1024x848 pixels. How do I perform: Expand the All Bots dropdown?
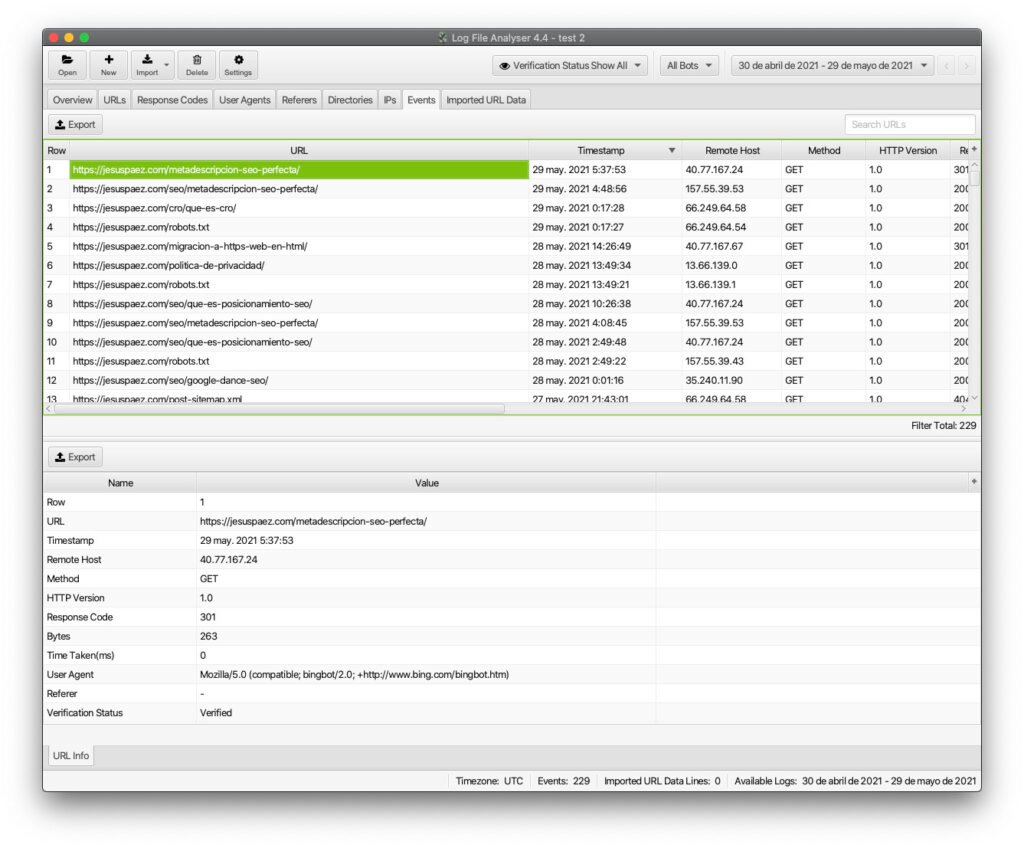coord(689,65)
